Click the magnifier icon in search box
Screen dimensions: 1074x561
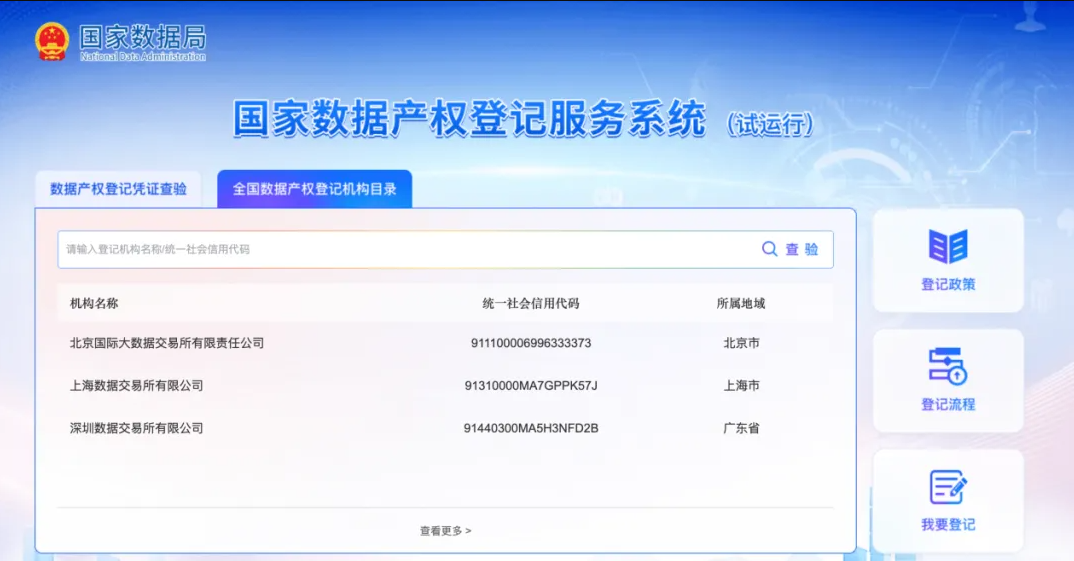click(x=769, y=249)
